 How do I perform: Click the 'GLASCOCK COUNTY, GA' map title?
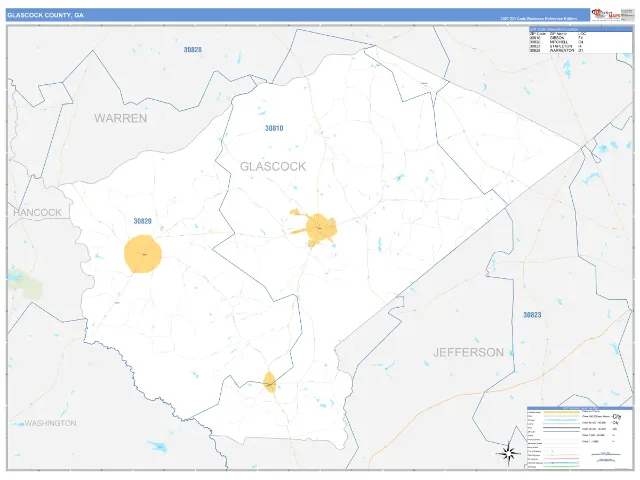45,16
